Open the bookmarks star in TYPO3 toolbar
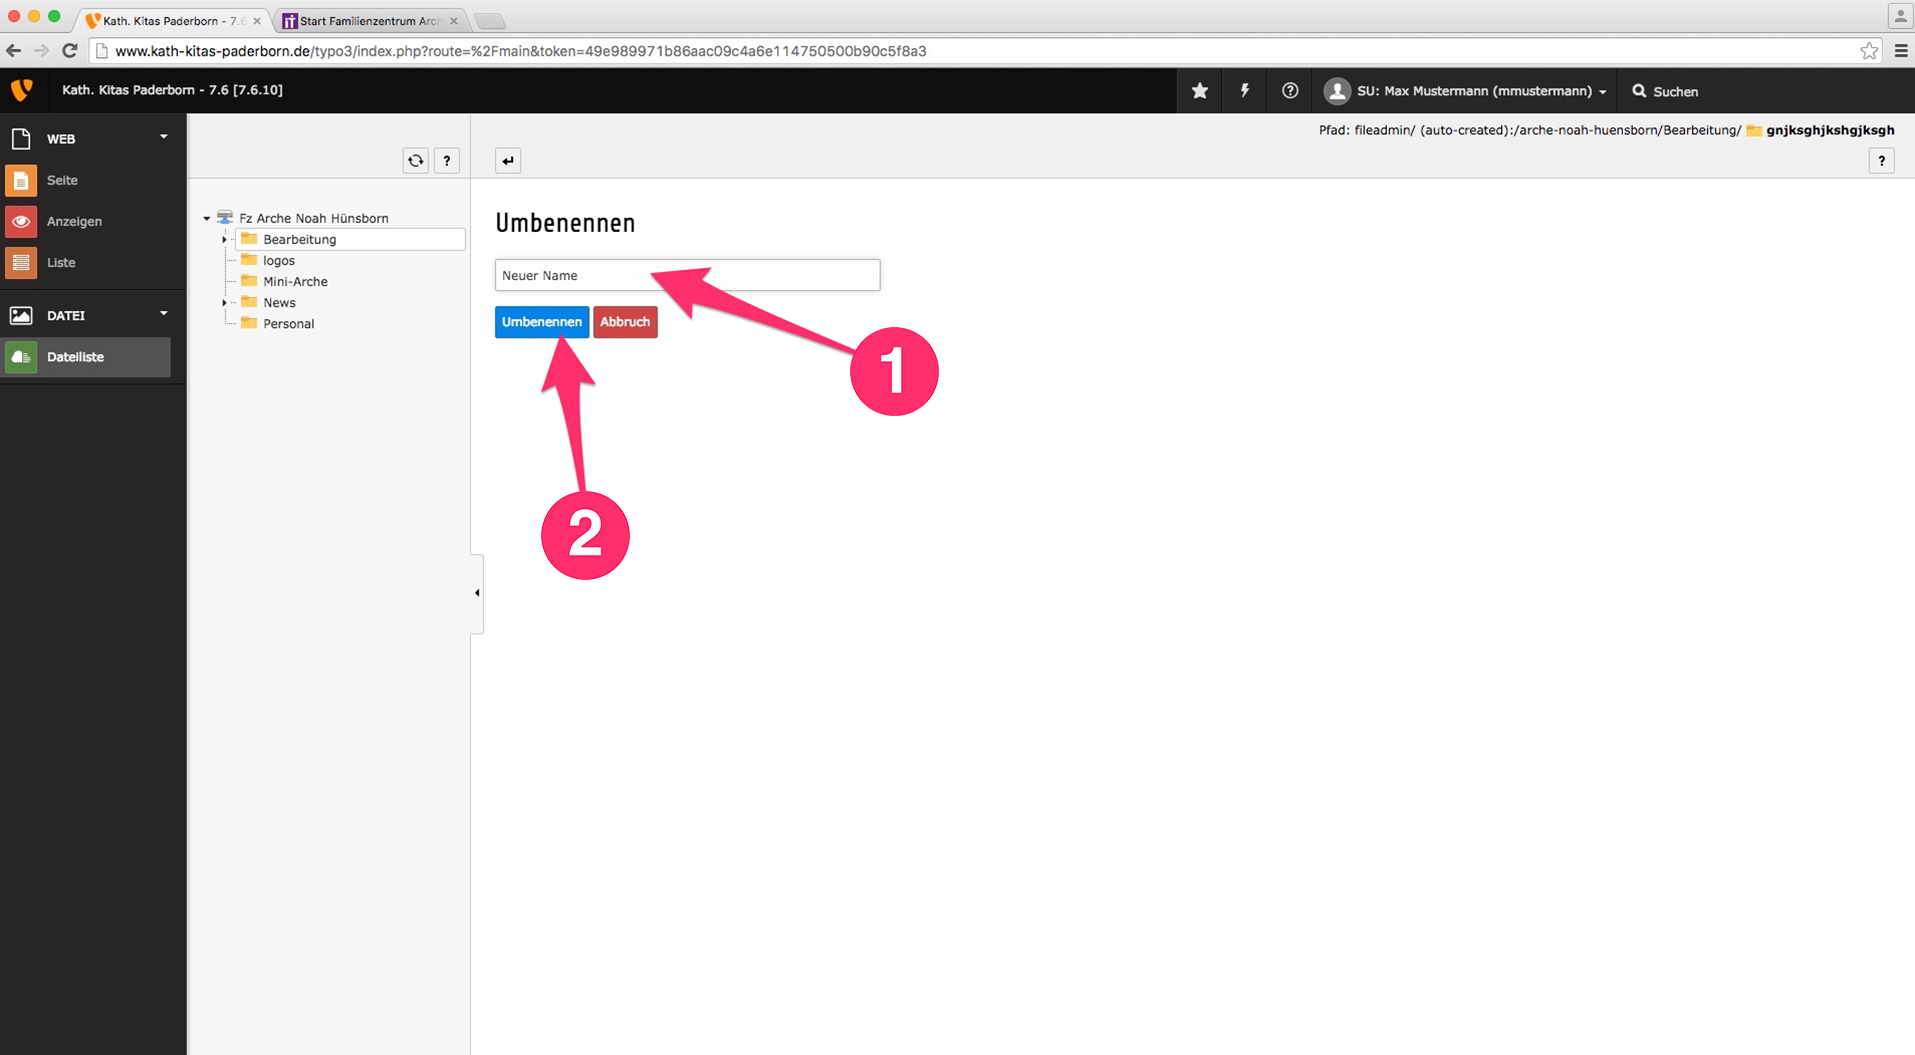1915x1055 pixels. [x=1200, y=91]
